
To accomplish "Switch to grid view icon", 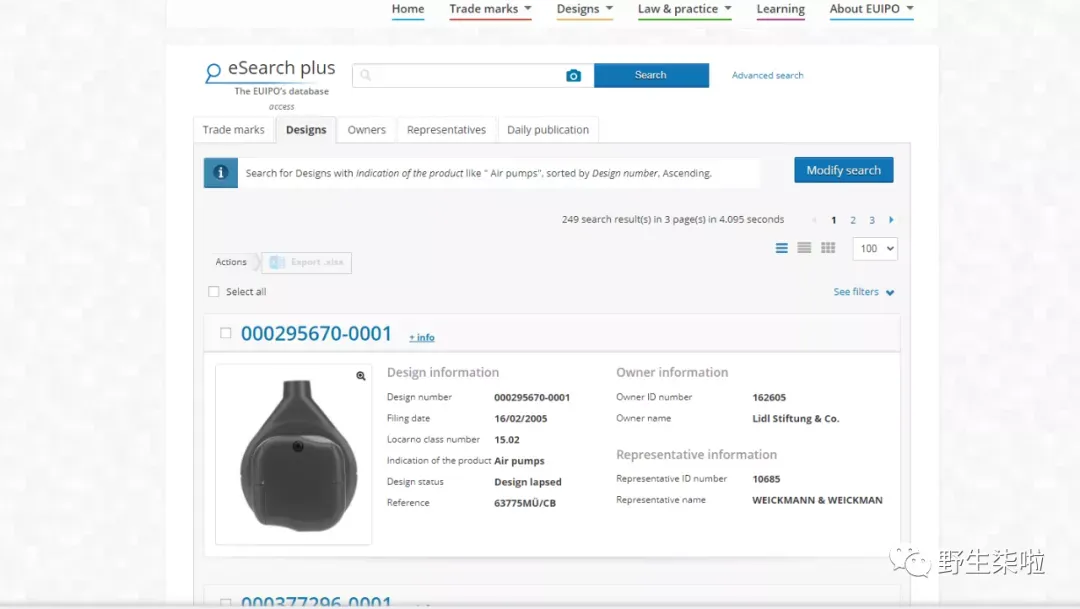I will [828, 248].
